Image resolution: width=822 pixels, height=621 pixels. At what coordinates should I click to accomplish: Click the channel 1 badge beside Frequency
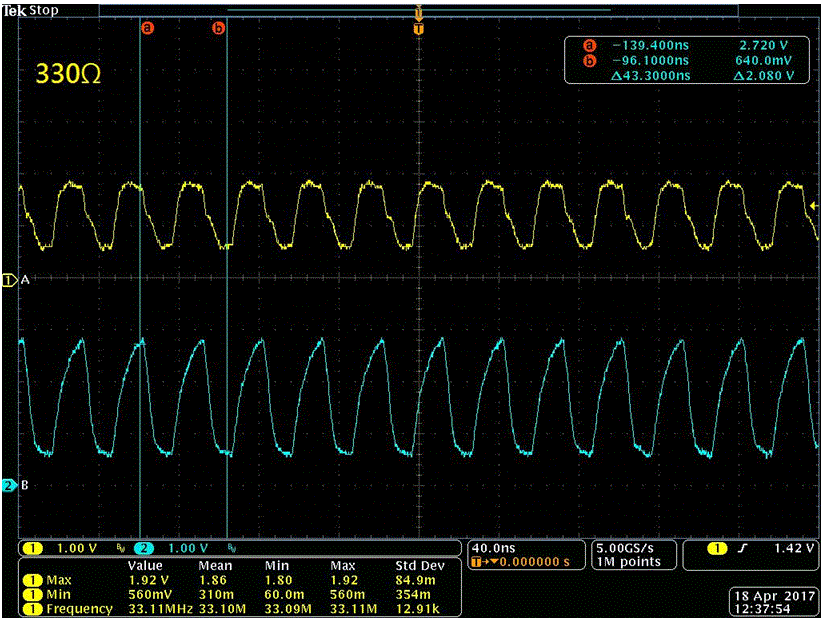(x=33, y=609)
